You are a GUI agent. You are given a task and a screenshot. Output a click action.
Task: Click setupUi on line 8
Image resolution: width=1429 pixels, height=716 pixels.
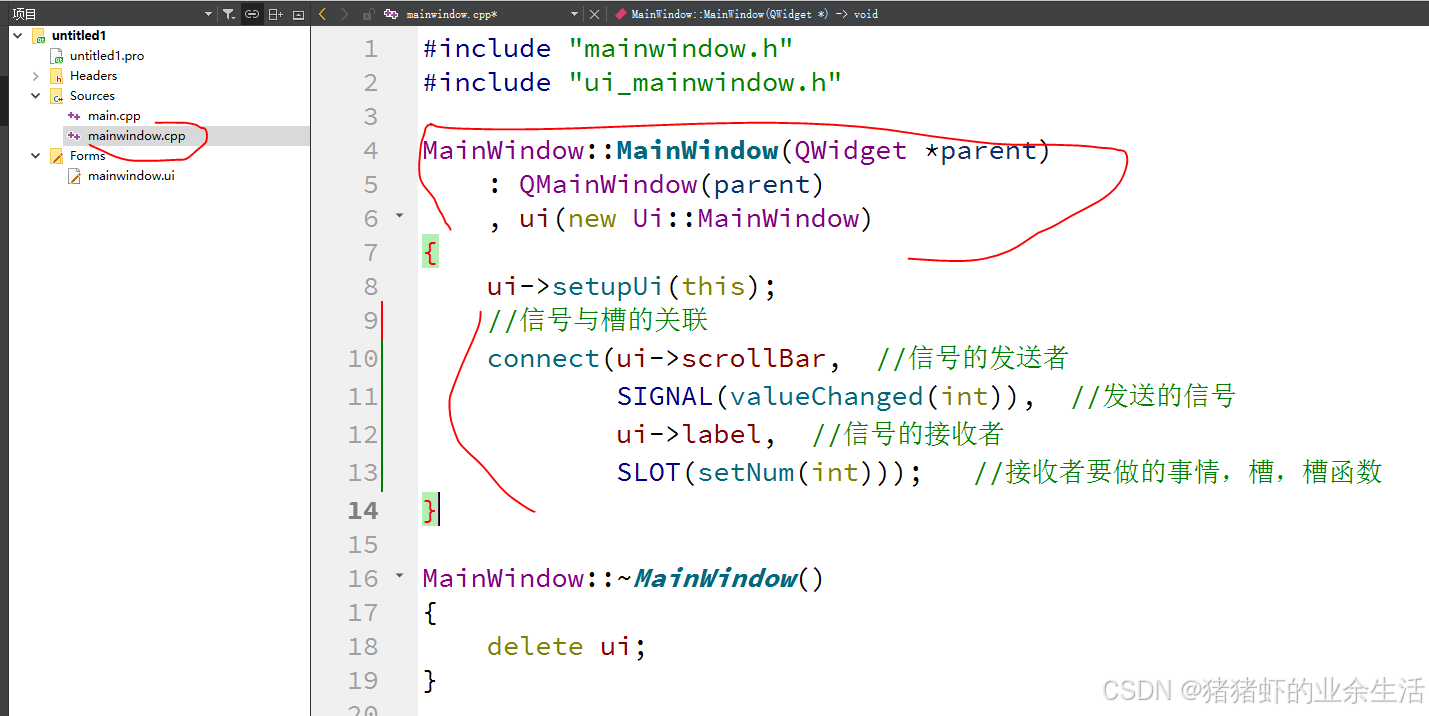pos(608,287)
